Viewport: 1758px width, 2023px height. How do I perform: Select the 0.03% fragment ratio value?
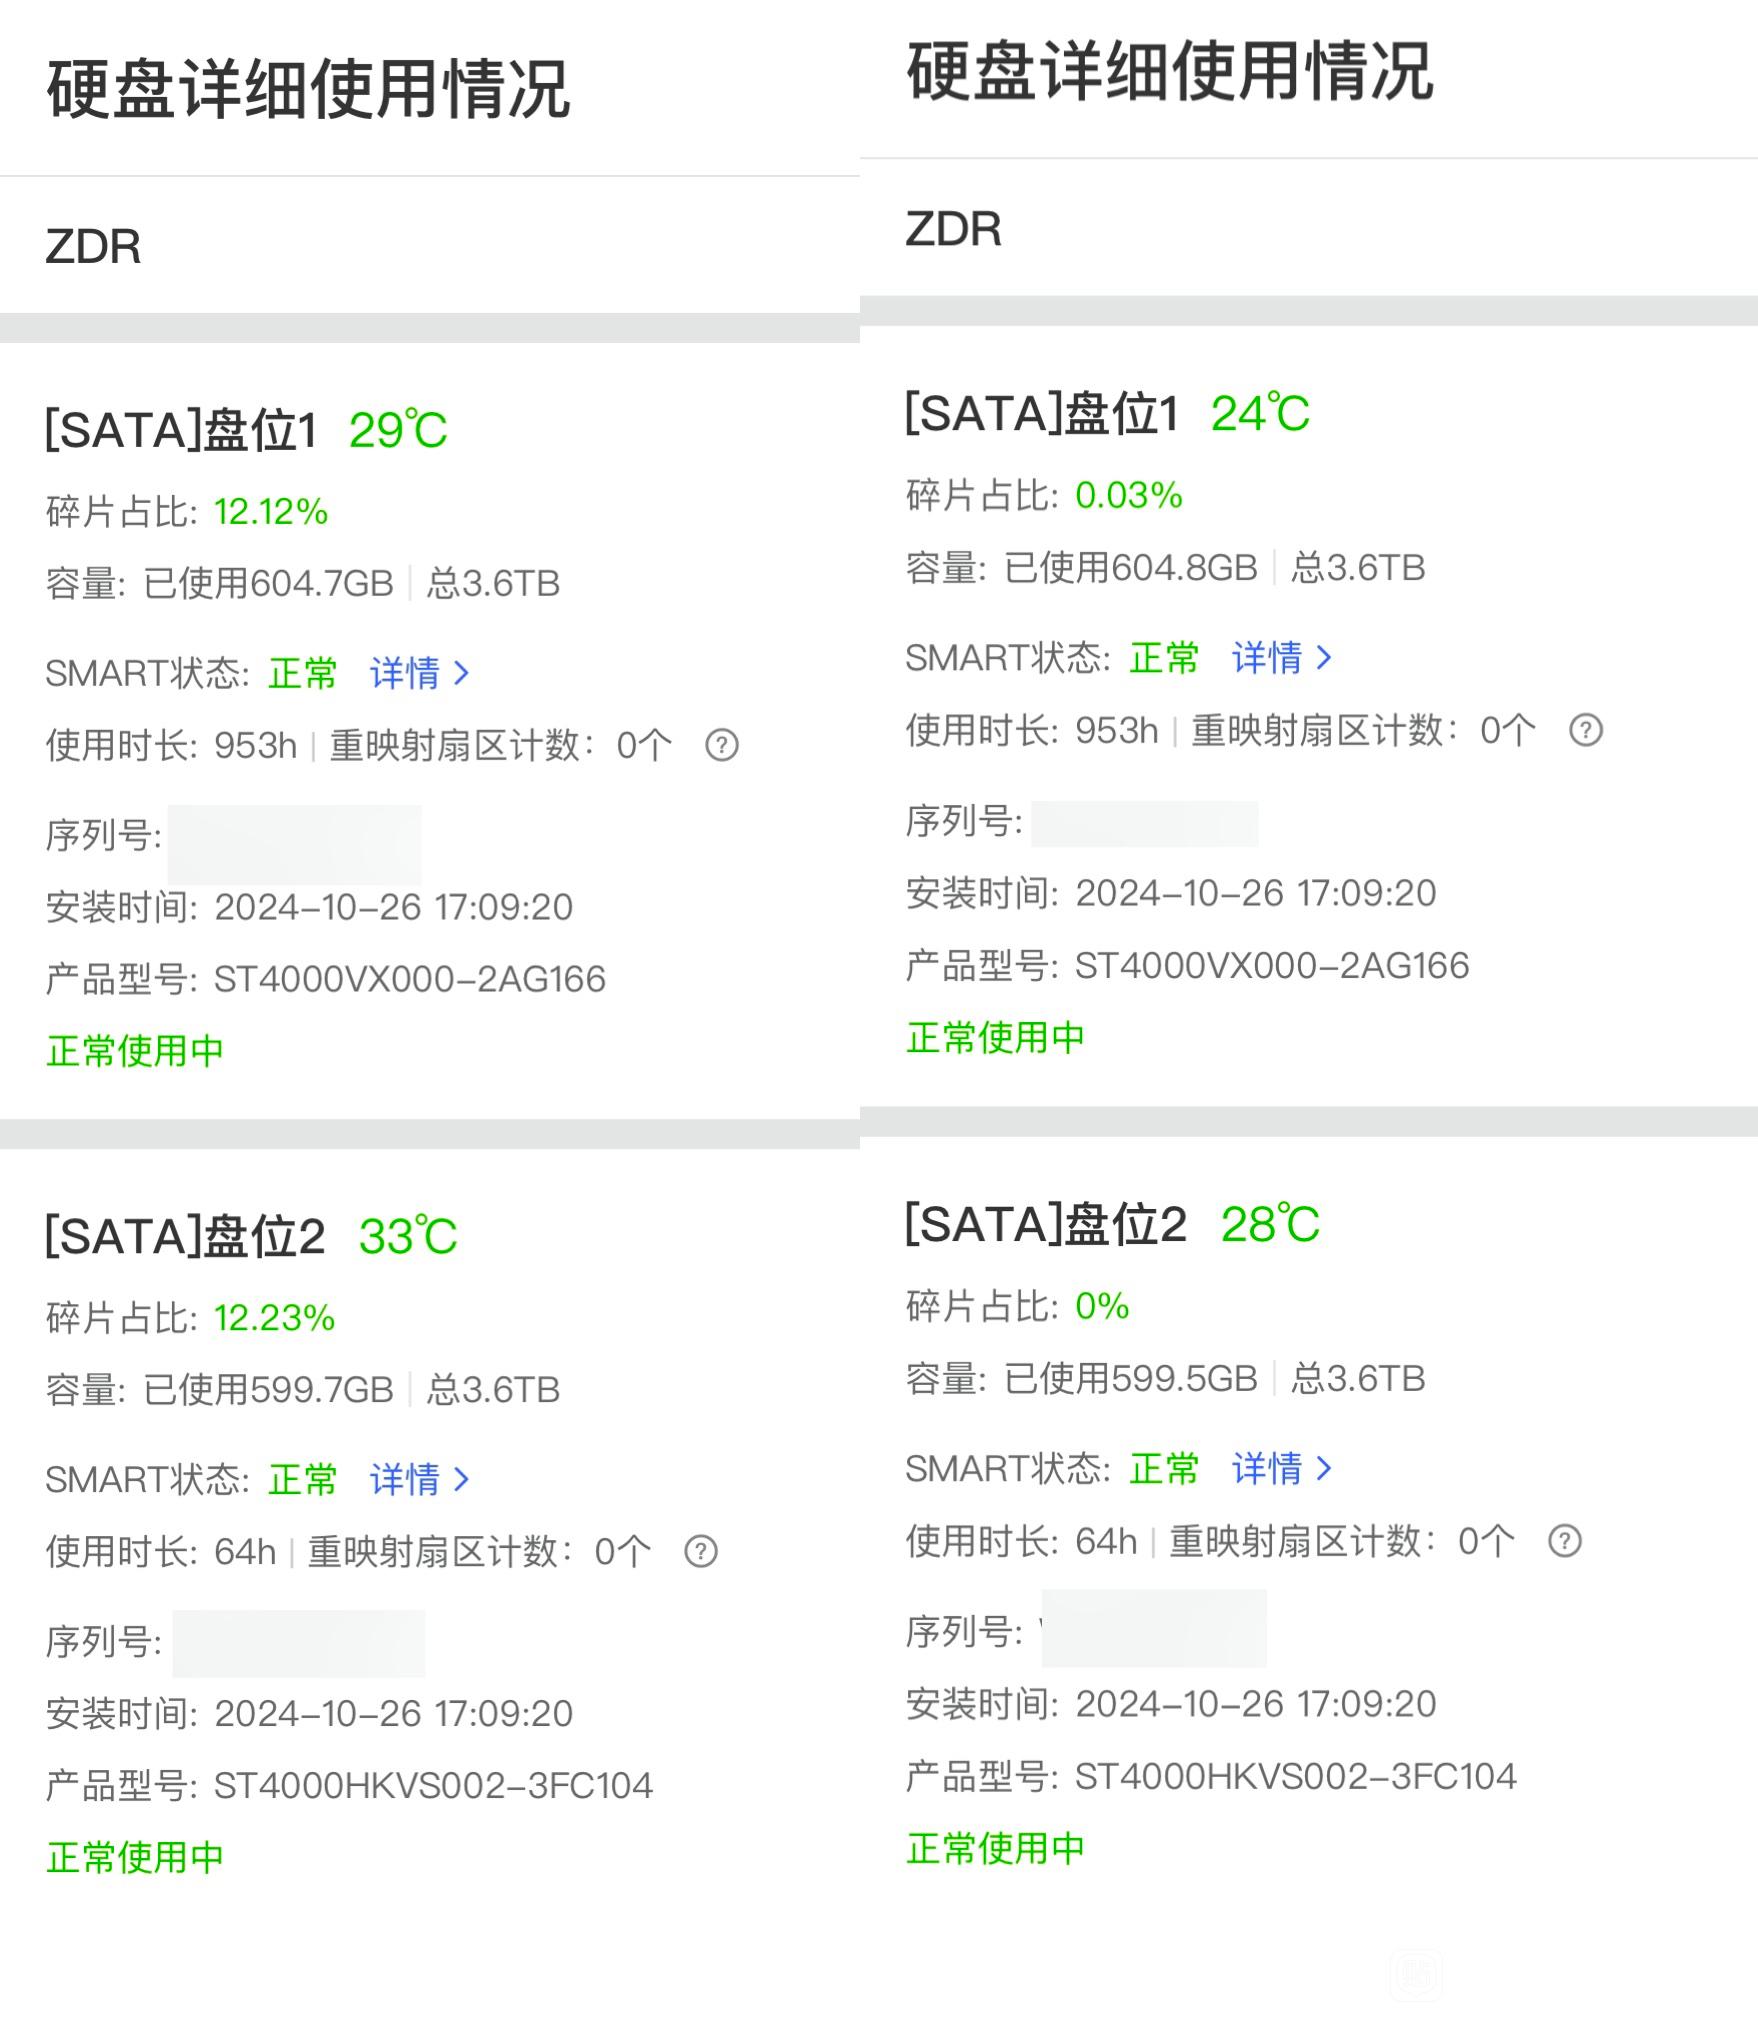click(x=1128, y=495)
